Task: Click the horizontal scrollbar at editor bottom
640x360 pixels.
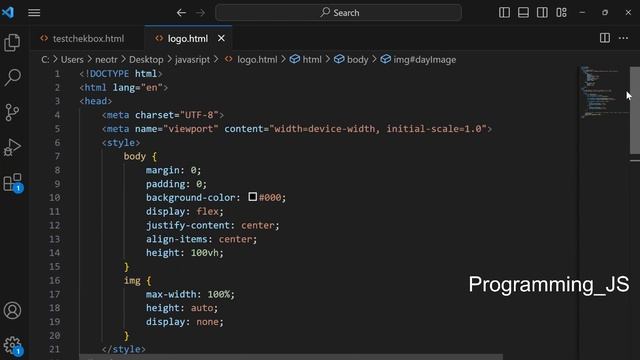Action: click(291, 357)
